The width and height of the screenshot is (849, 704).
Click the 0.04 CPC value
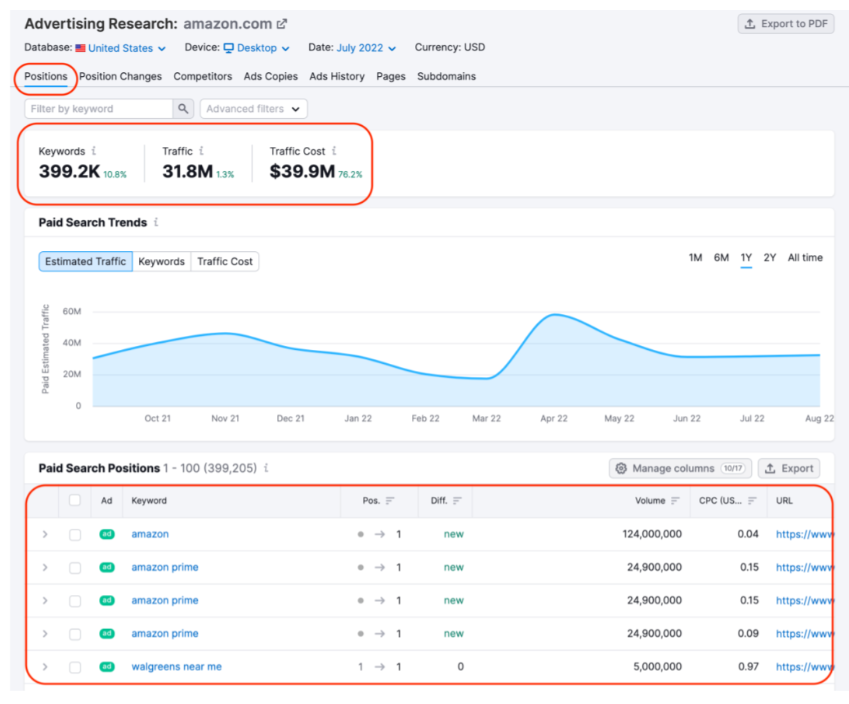coord(748,534)
